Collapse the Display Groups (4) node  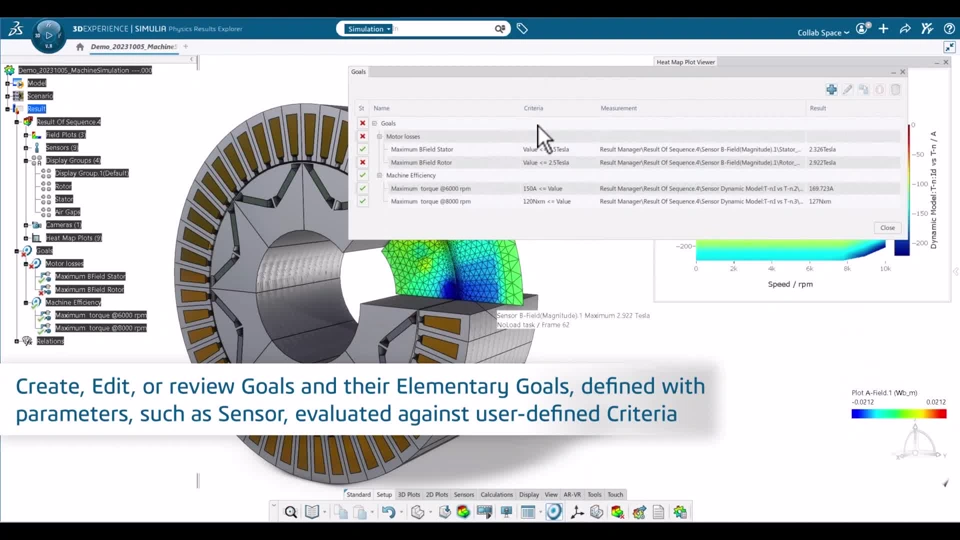coord(26,160)
